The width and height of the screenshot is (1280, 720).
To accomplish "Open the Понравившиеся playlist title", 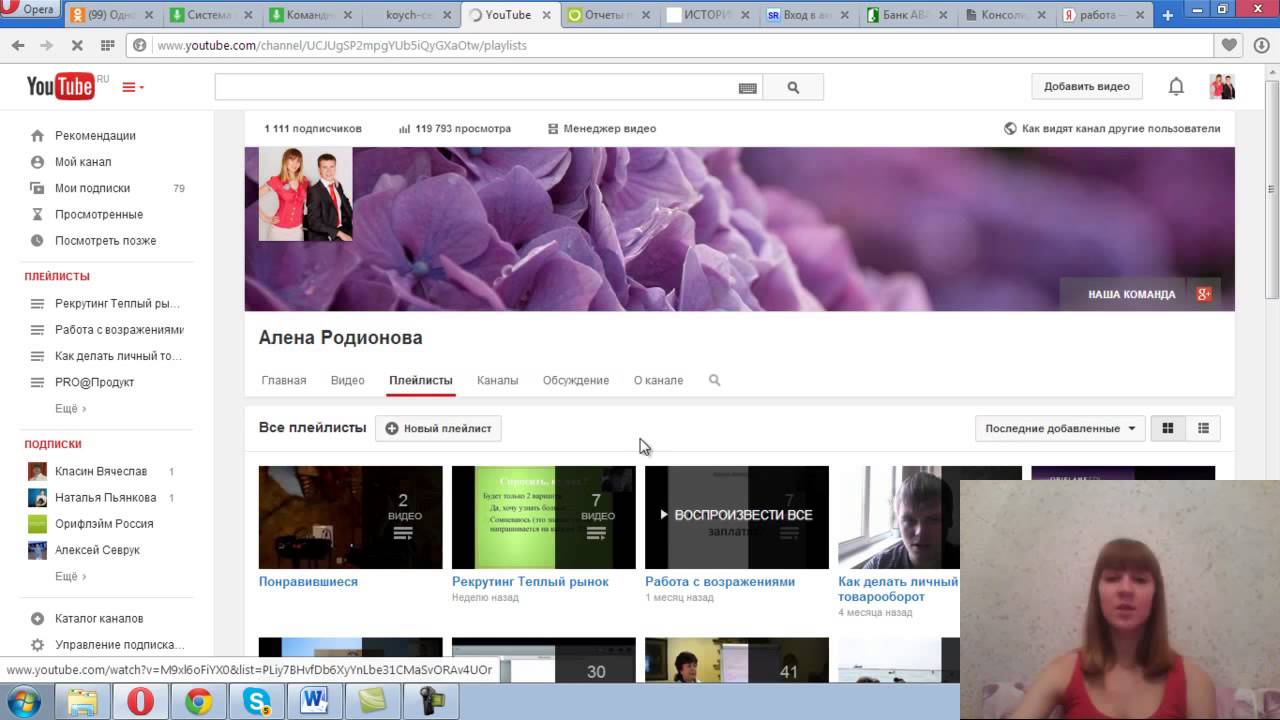I will (308, 581).
